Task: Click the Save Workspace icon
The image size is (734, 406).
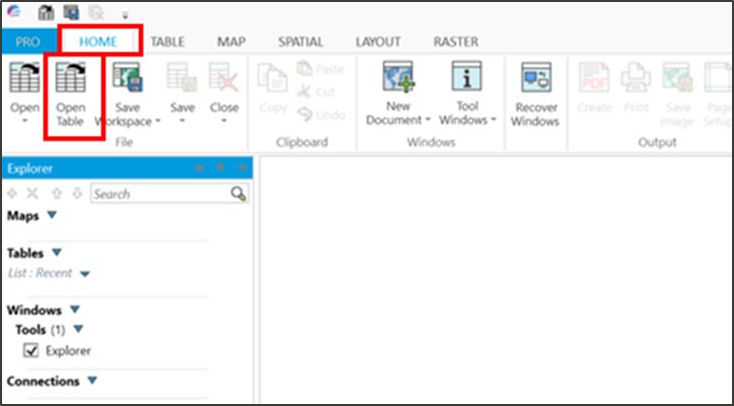Action: click(127, 77)
